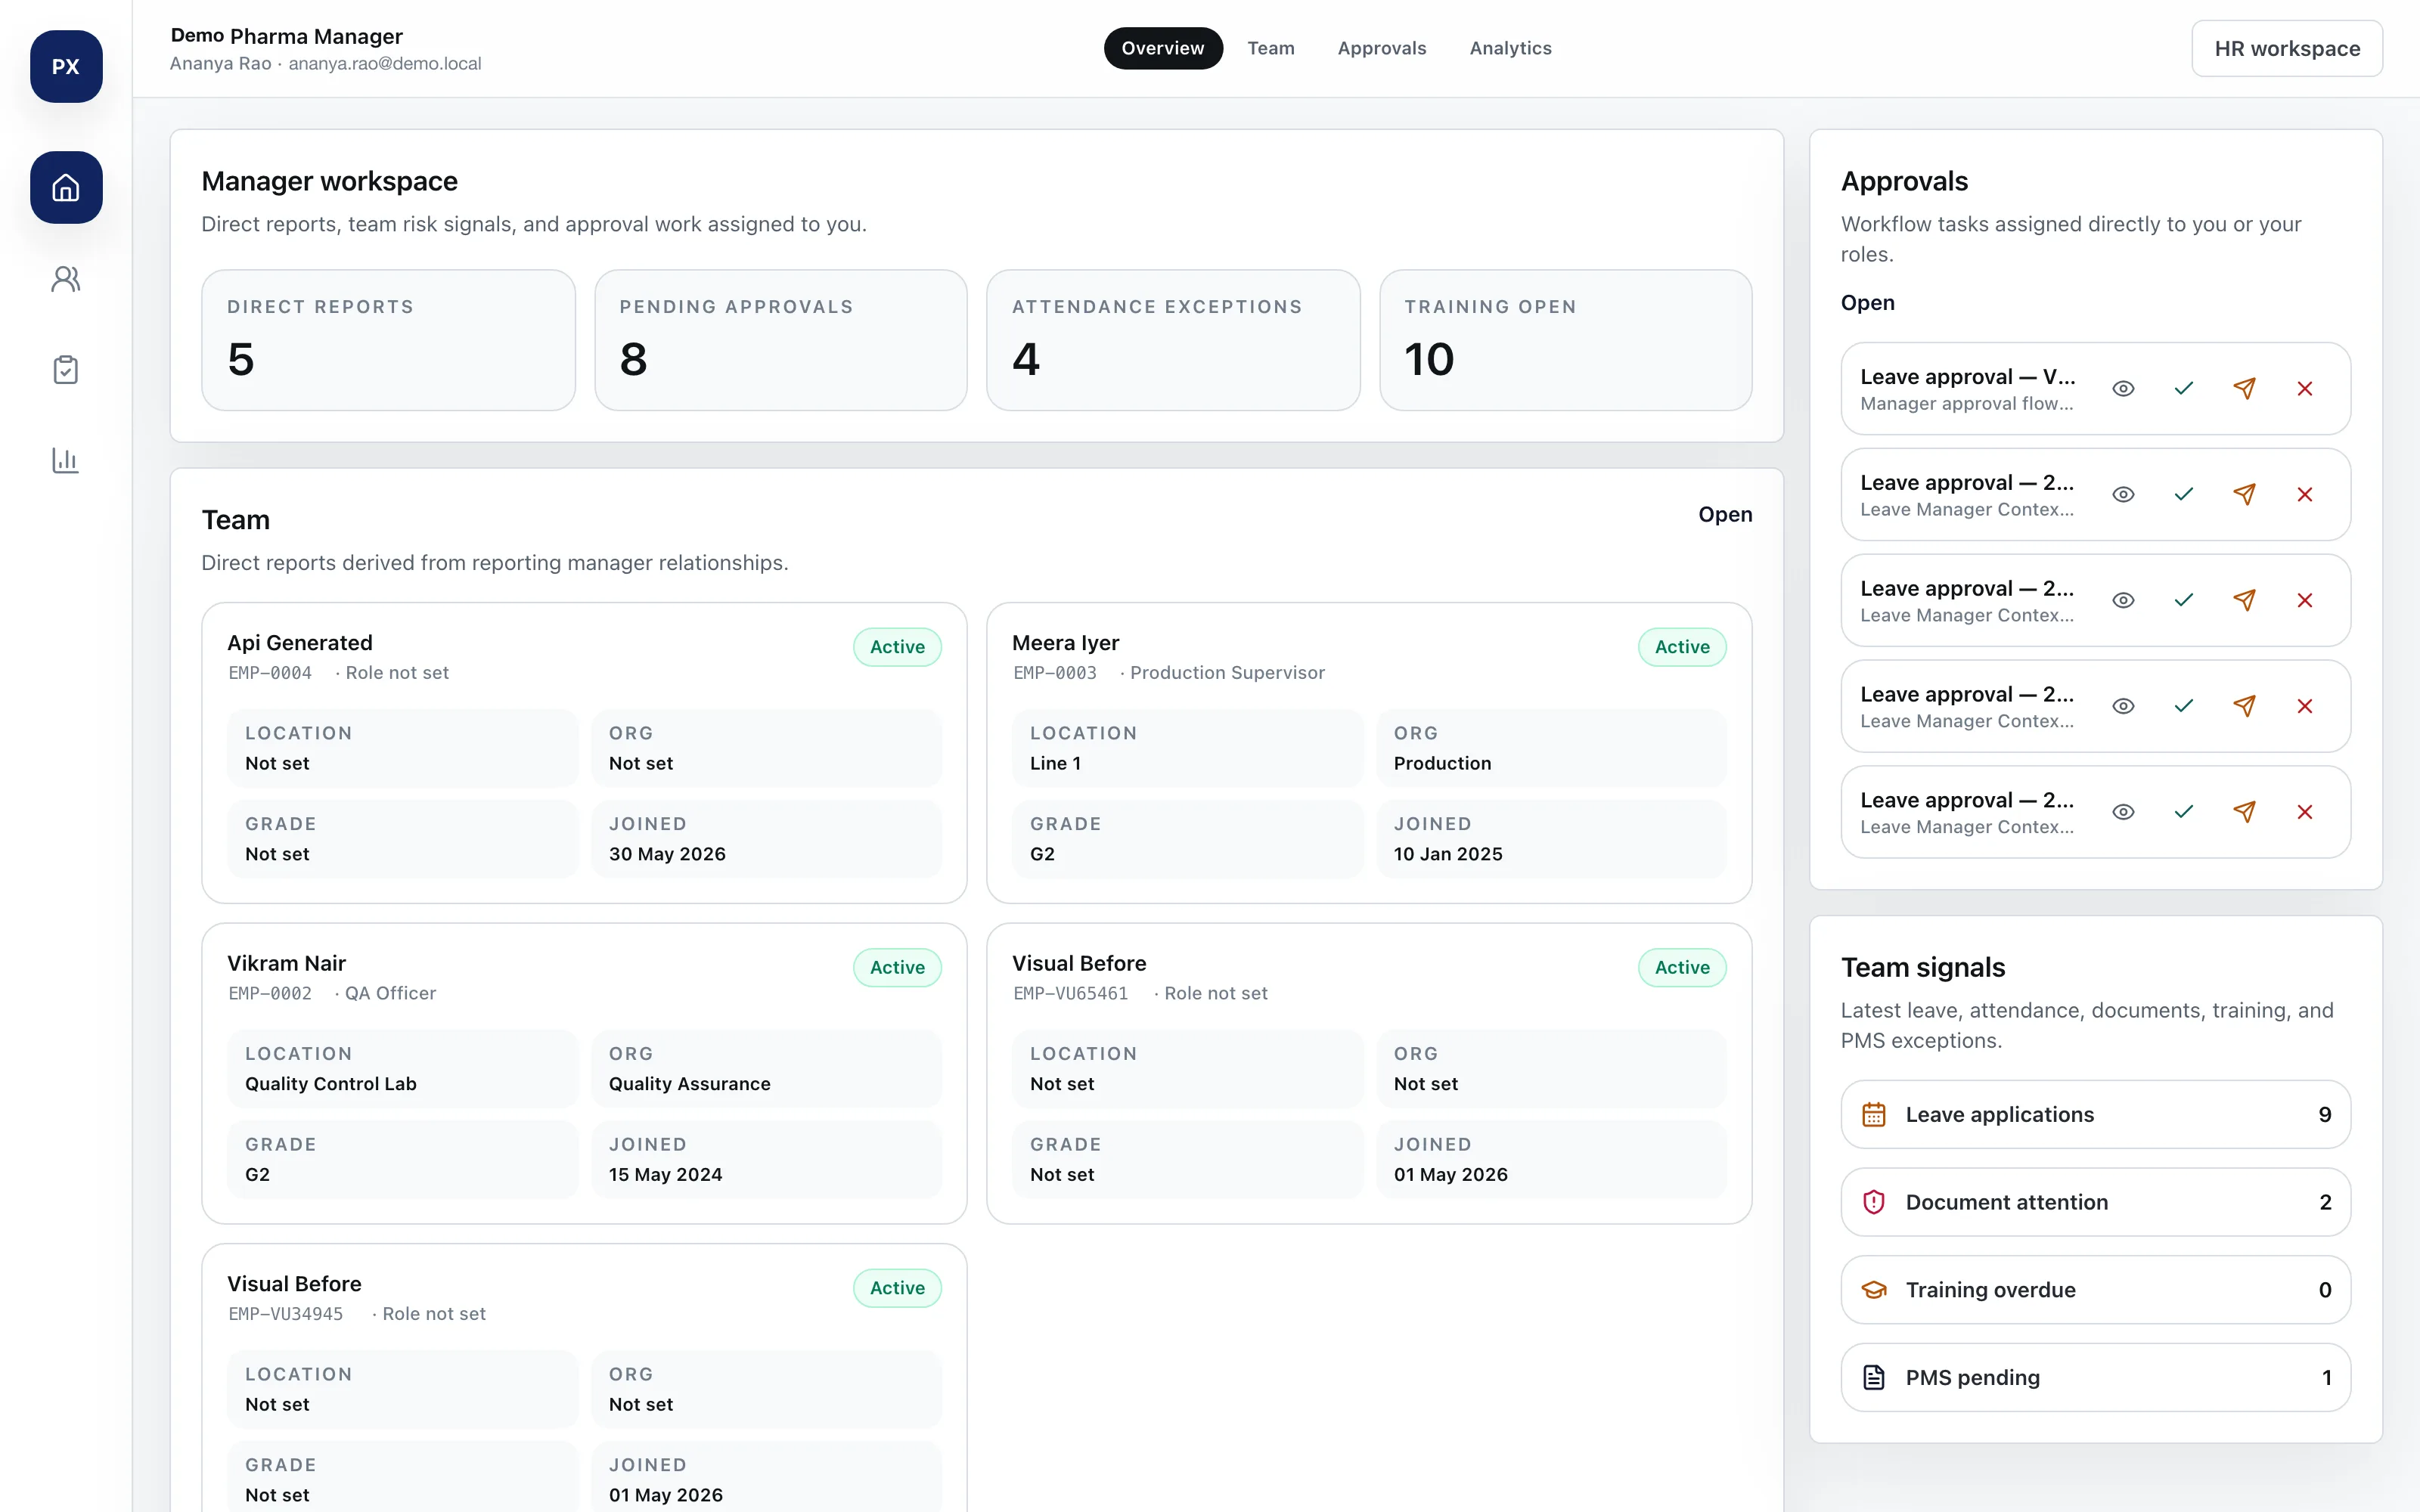Forward the Leave approval — V... task
The height and width of the screenshot is (1512, 2420).
(x=2244, y=388)
